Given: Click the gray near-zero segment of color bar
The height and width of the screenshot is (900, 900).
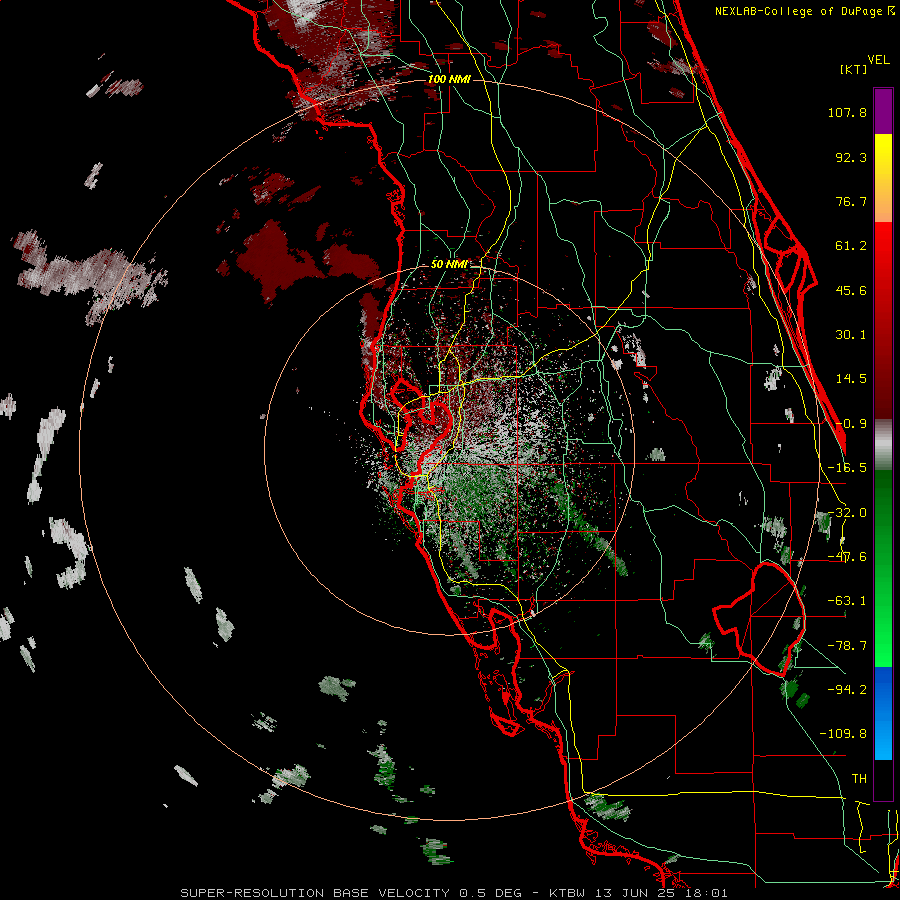Looking at the screenshot, I should click(883, 445).
